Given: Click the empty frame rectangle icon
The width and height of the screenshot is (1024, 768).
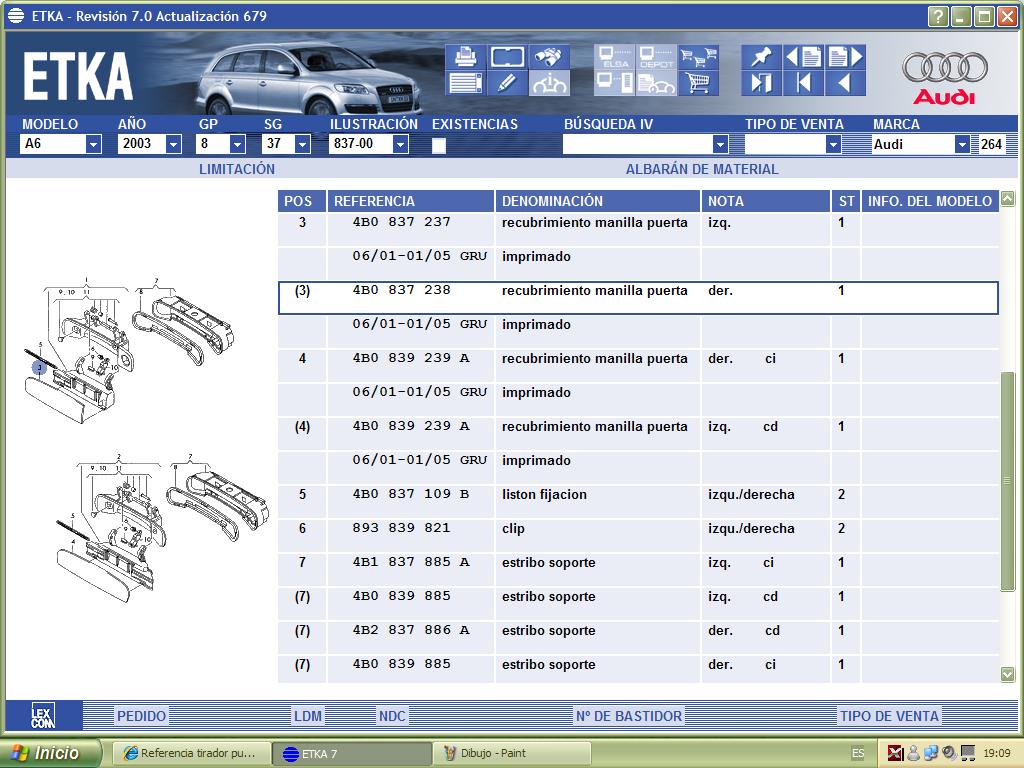Looking at the screenshot, I should coord(507,57).
